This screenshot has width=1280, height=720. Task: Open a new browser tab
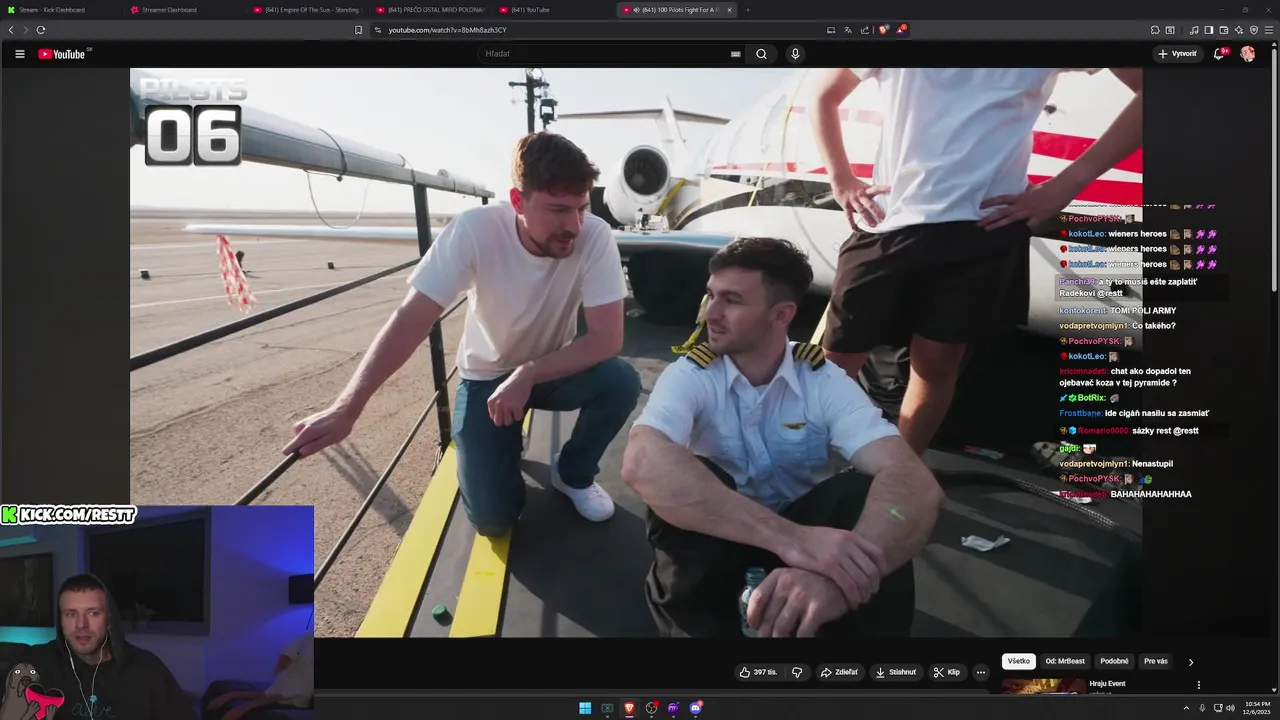pyautogui.click(x=747, y=10)
